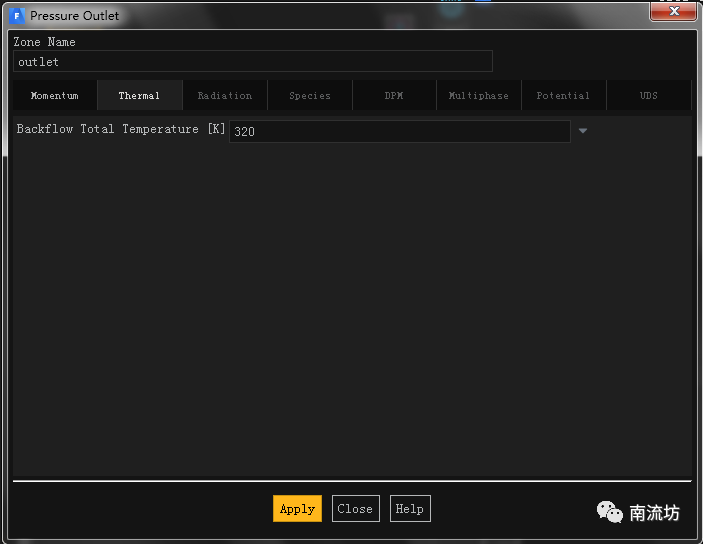Image resolution: width=703 pixels, height=544 pixels.
Task: Click the Backflow Total Temperature value field
Action: pyautogui.click(x=399, y=131)
